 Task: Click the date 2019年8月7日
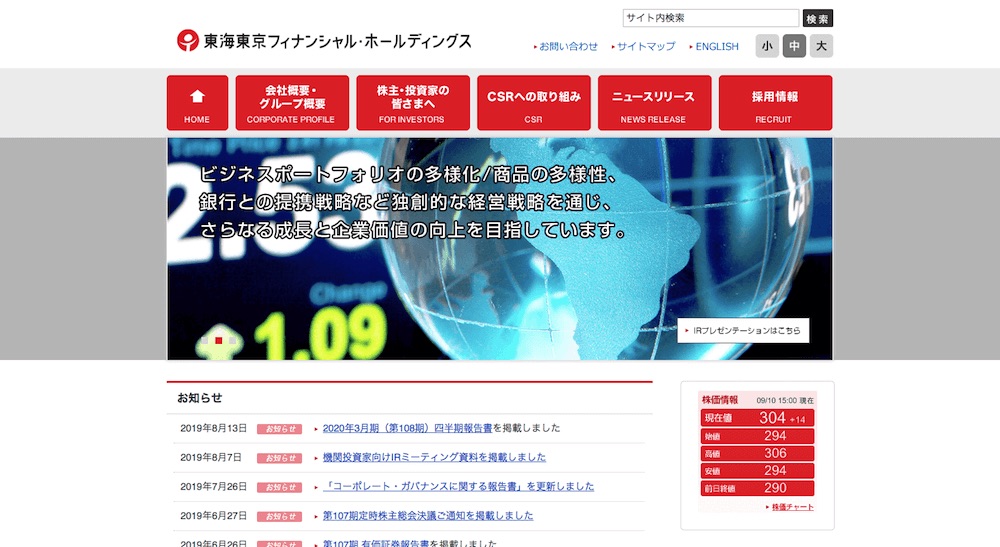coord(210,457)
